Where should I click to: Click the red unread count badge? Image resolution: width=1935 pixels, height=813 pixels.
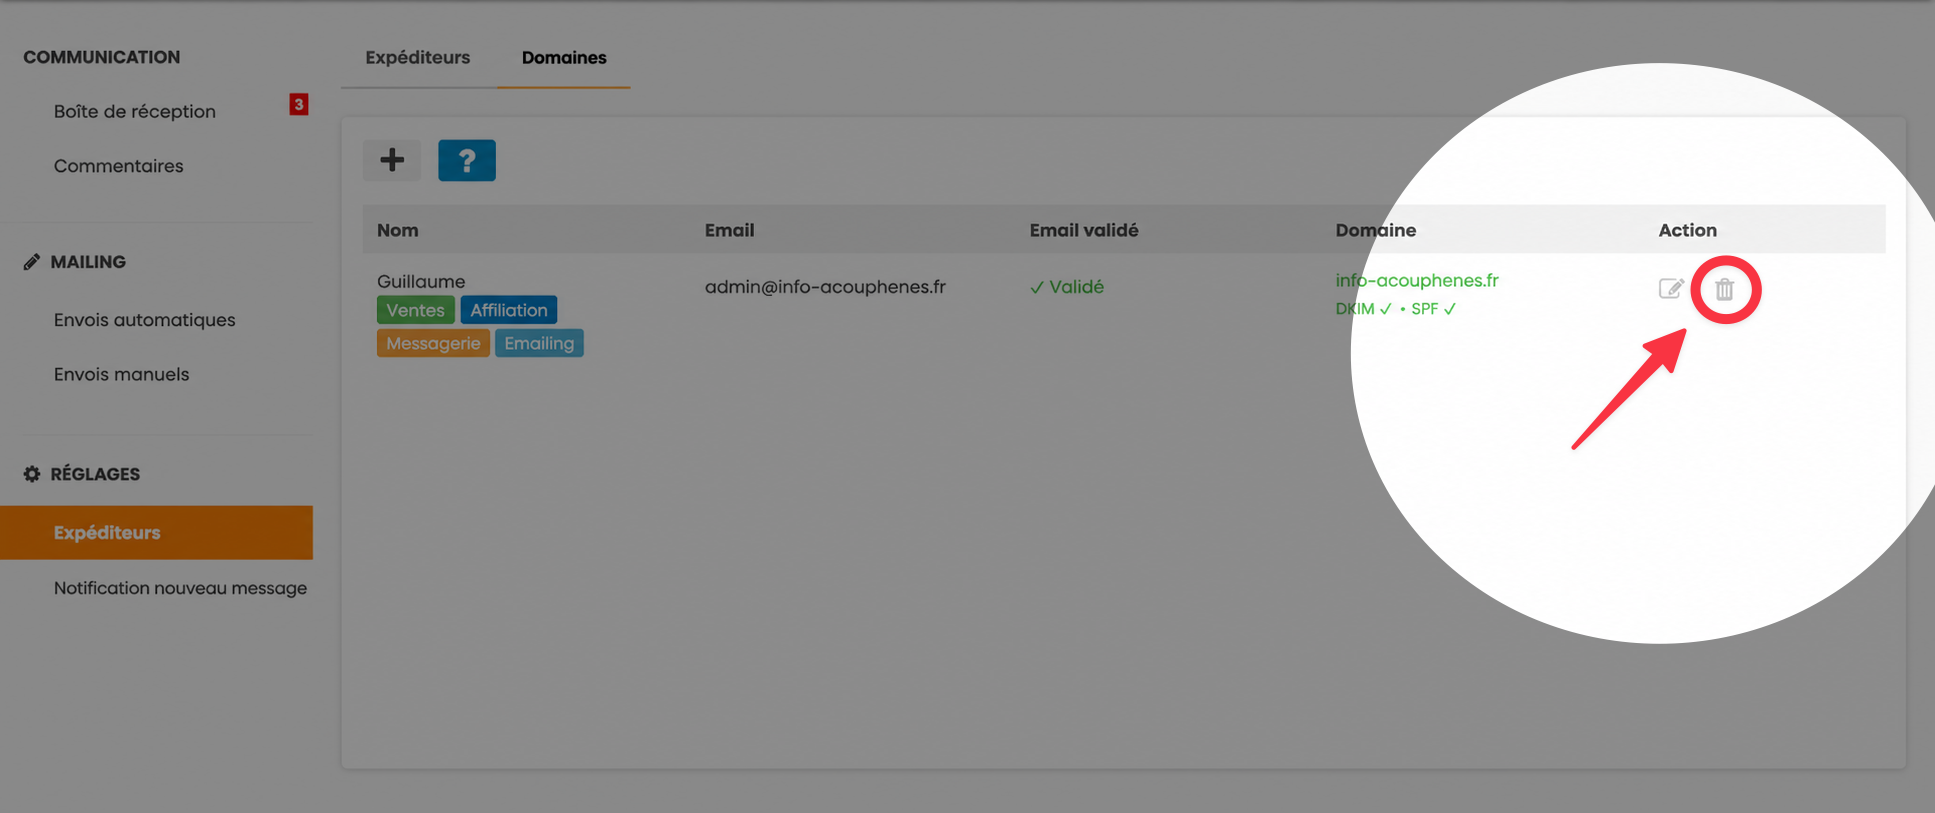298,104
